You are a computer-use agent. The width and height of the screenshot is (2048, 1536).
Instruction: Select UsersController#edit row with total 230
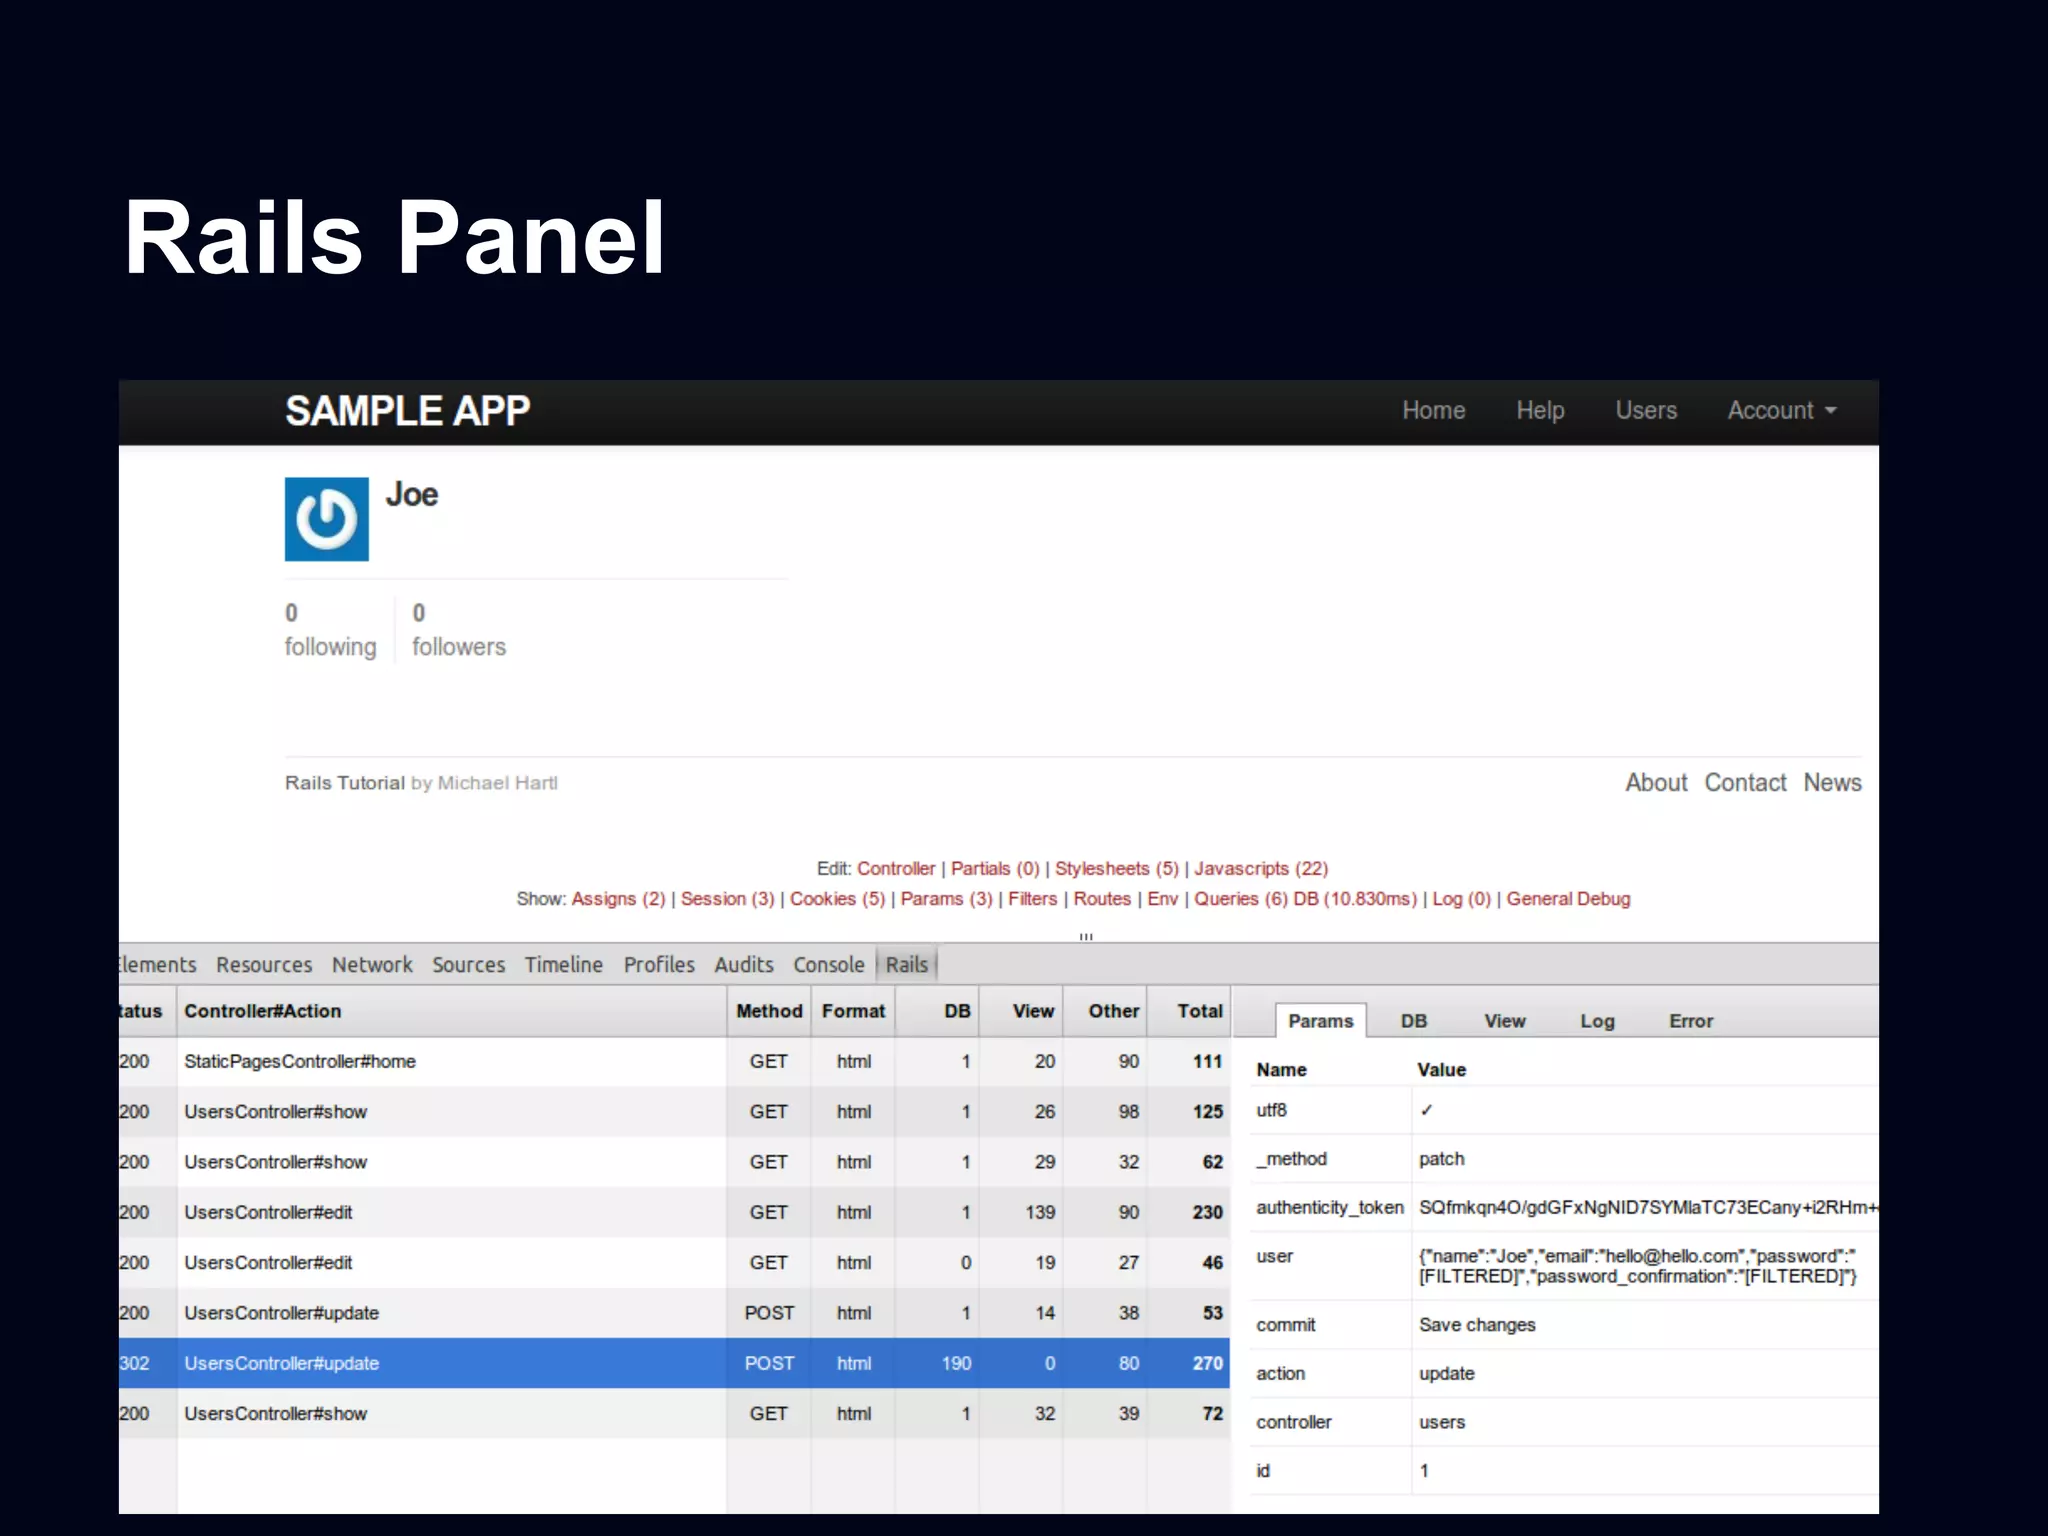(x=674, y=1212)
